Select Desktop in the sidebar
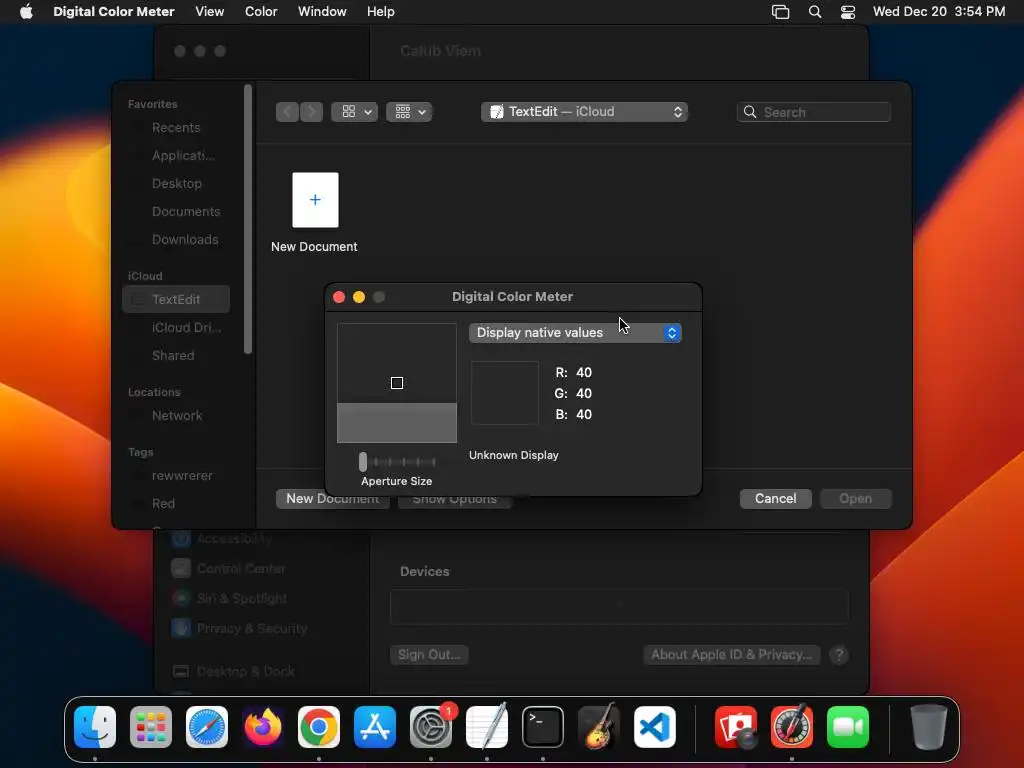The height and width of the screenshot is (768, 1024). click(176, 184)
